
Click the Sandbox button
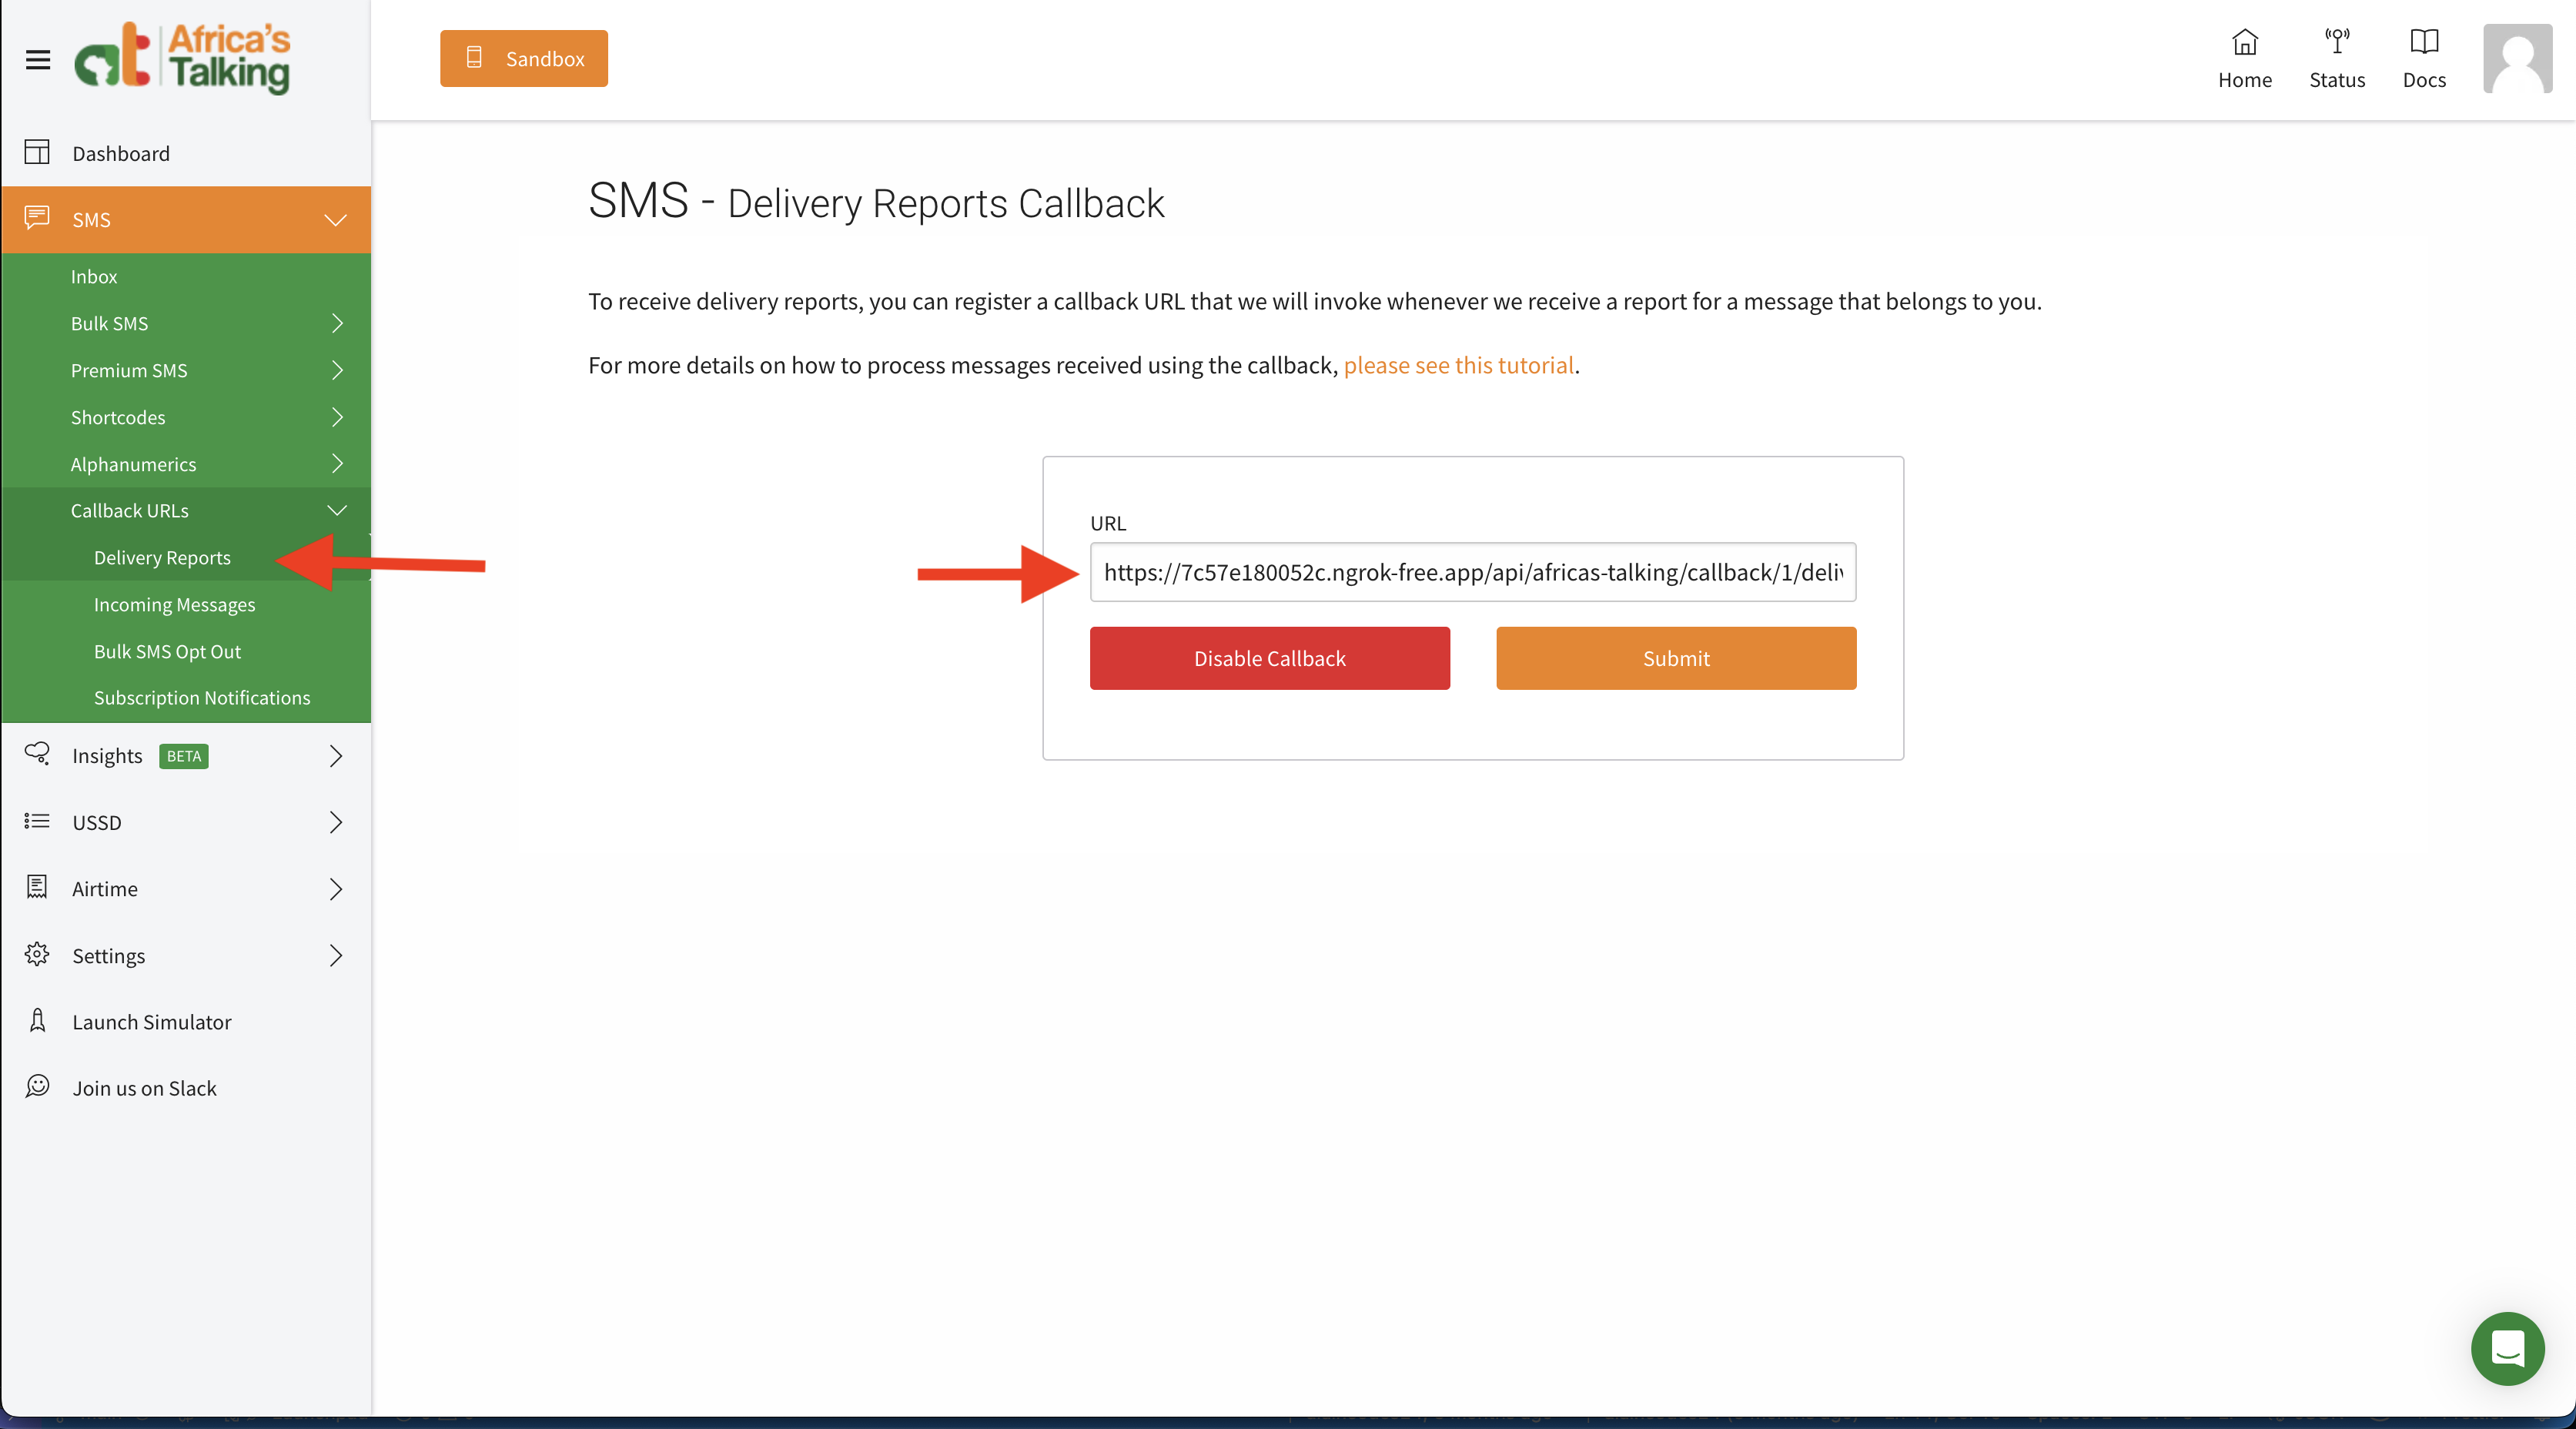pyautogui.click(x=524, y=58)
